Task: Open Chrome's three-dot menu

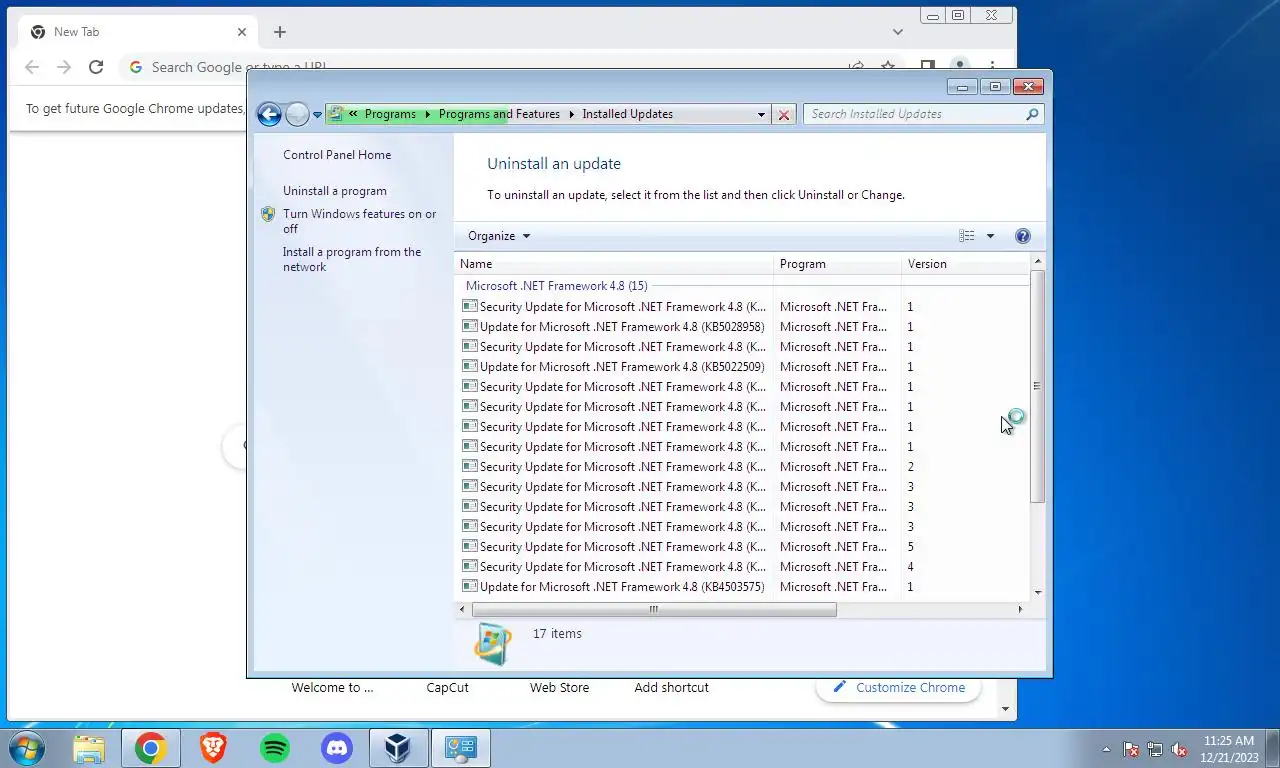Action: click(992, 67)
